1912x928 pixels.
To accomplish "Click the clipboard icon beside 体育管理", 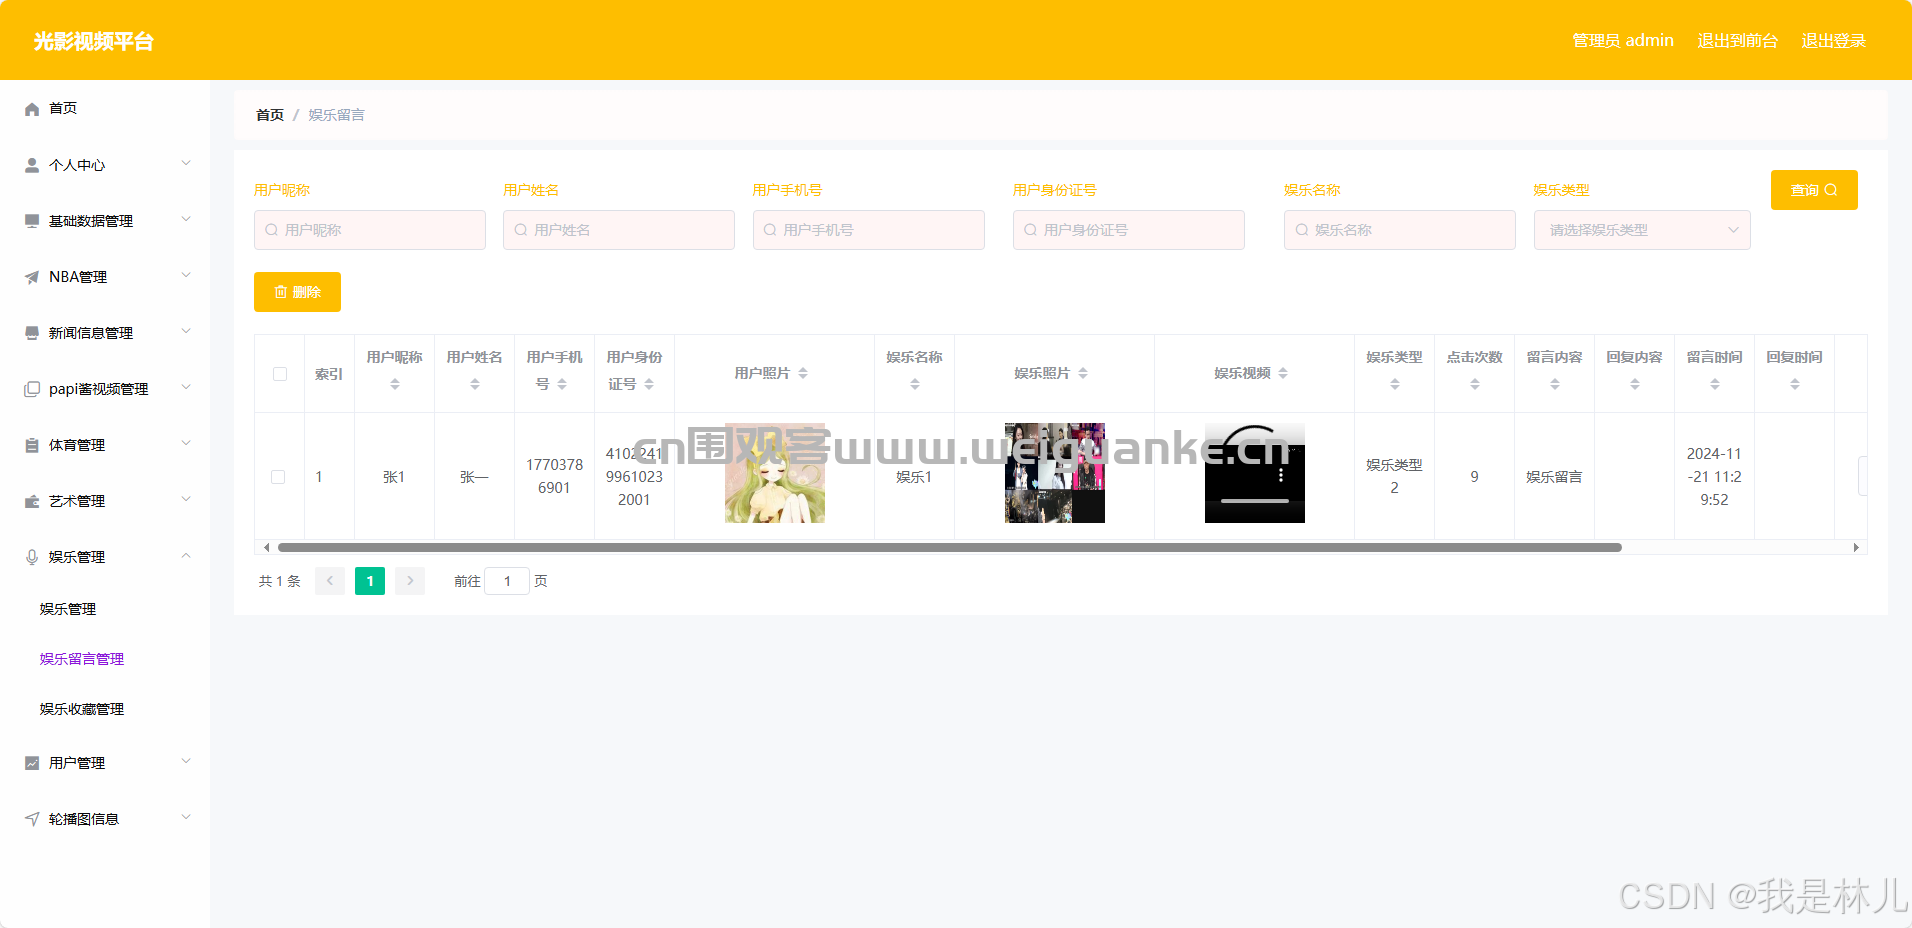I will click(32, 445).
